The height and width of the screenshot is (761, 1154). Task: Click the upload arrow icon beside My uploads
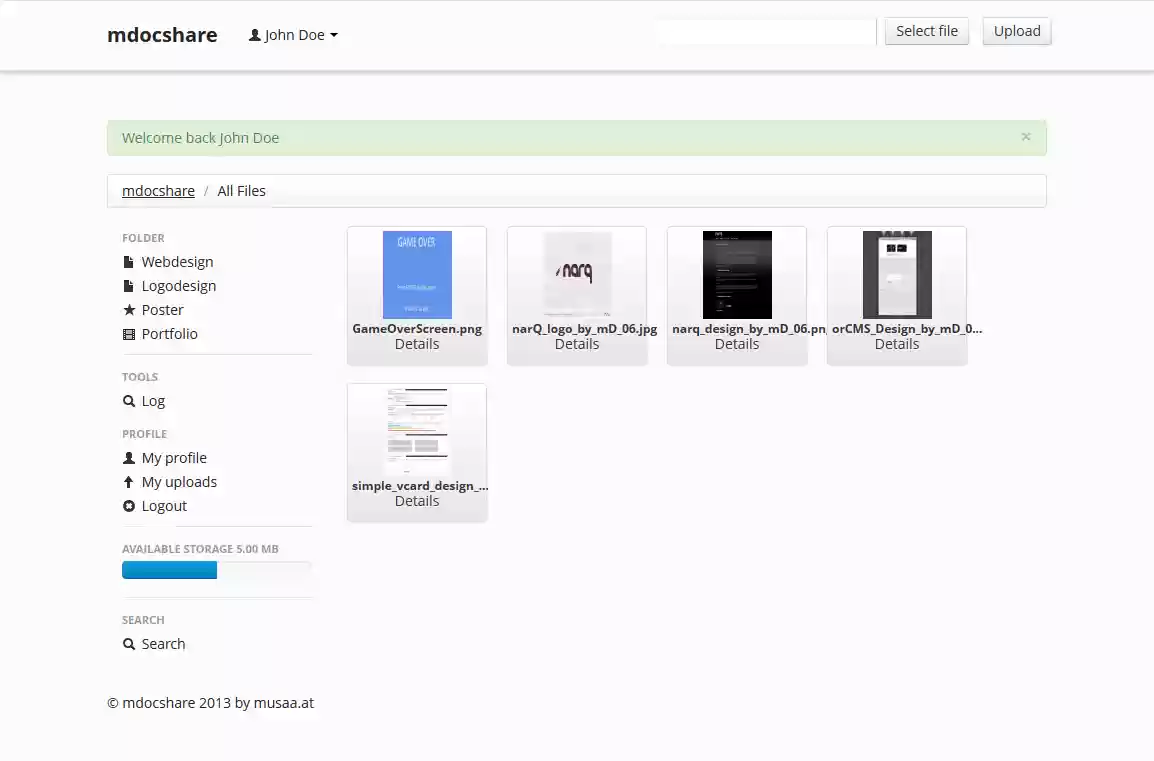pos(127,481)
